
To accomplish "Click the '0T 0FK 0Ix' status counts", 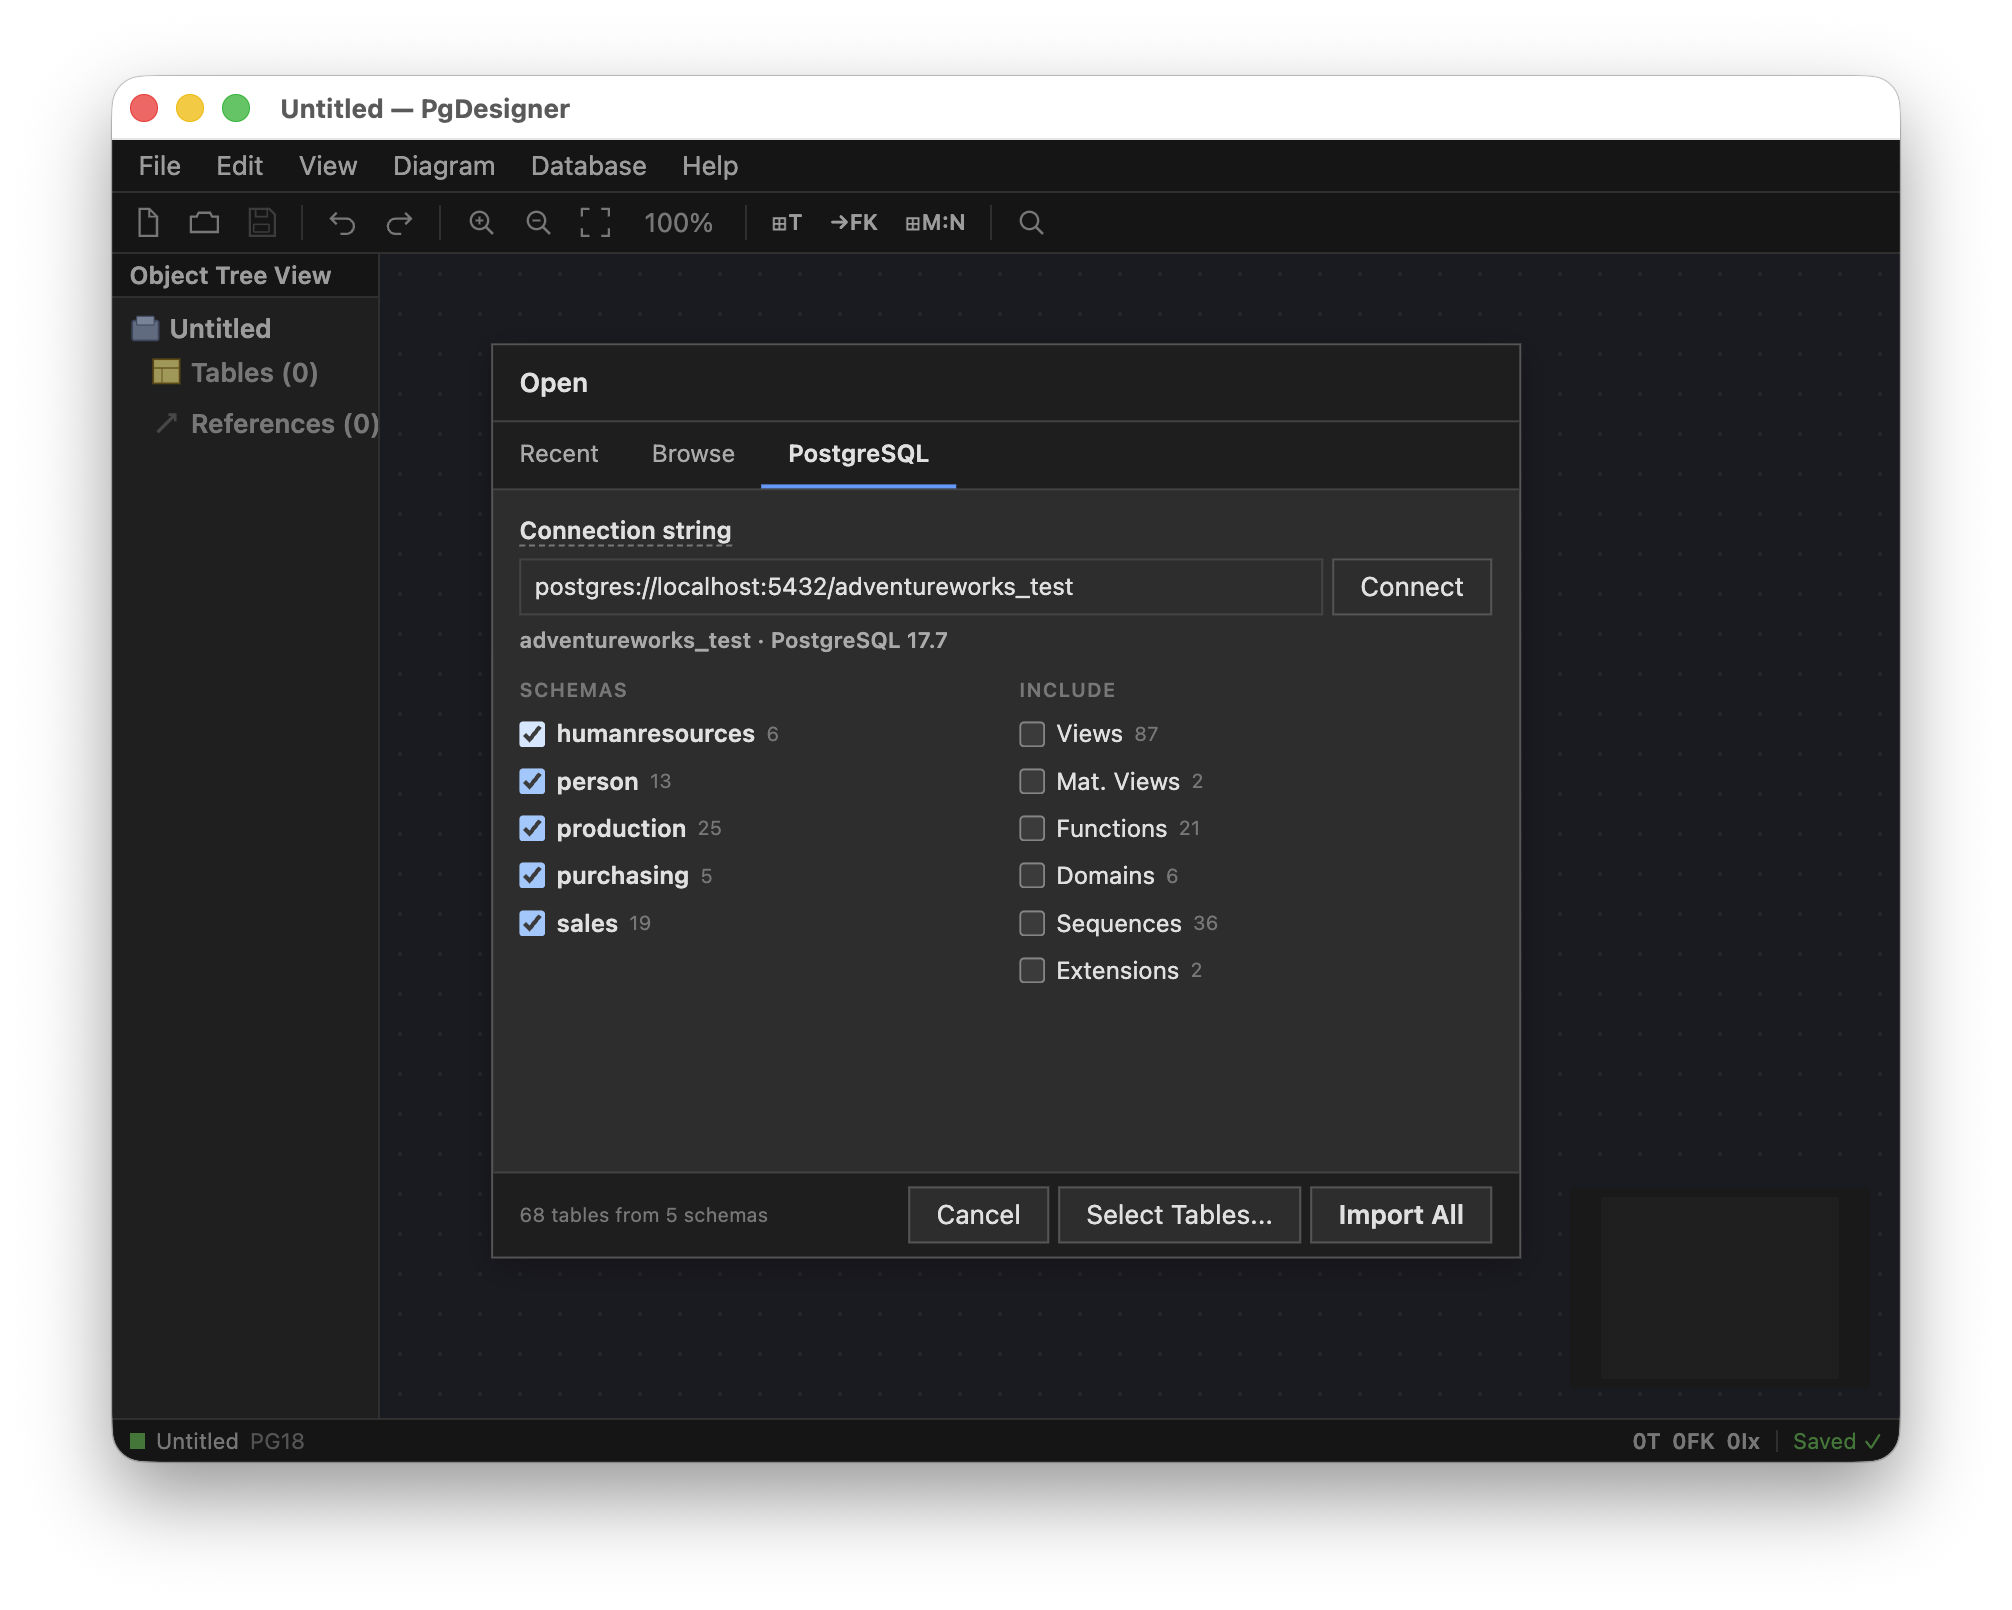I will [x=1695, y=1441].
